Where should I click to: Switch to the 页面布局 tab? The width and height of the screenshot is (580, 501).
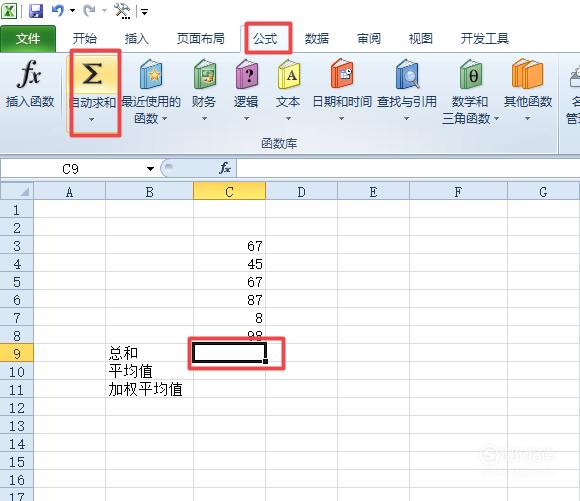[x=201, y=38]
